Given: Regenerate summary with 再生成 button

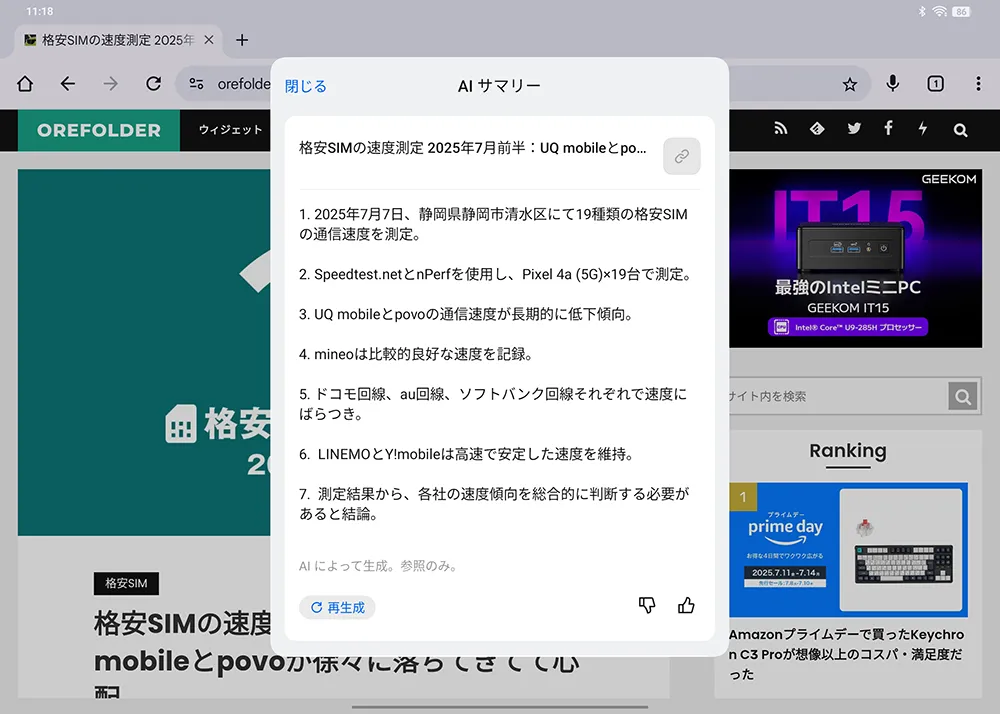Looking at the screenshot, I should pos(337,608).
